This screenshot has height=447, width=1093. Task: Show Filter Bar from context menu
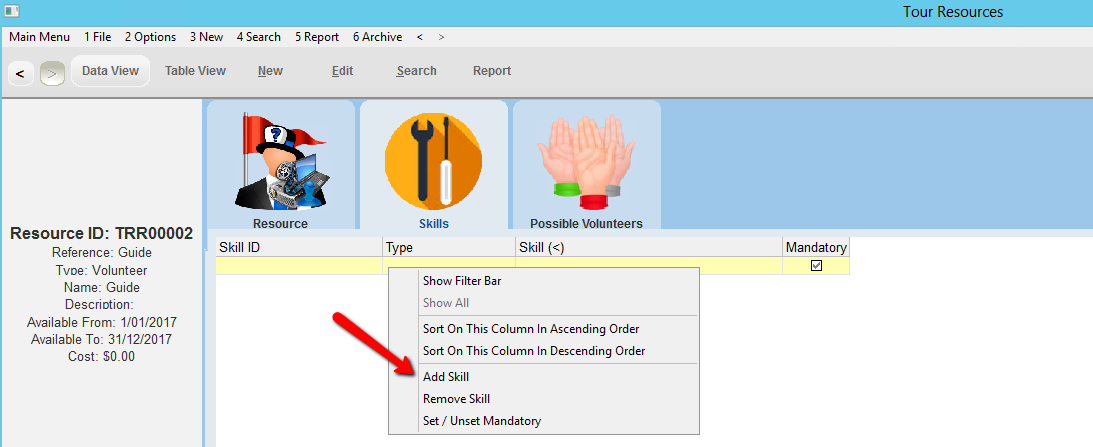pyautogui.click(x=462, y=281)
